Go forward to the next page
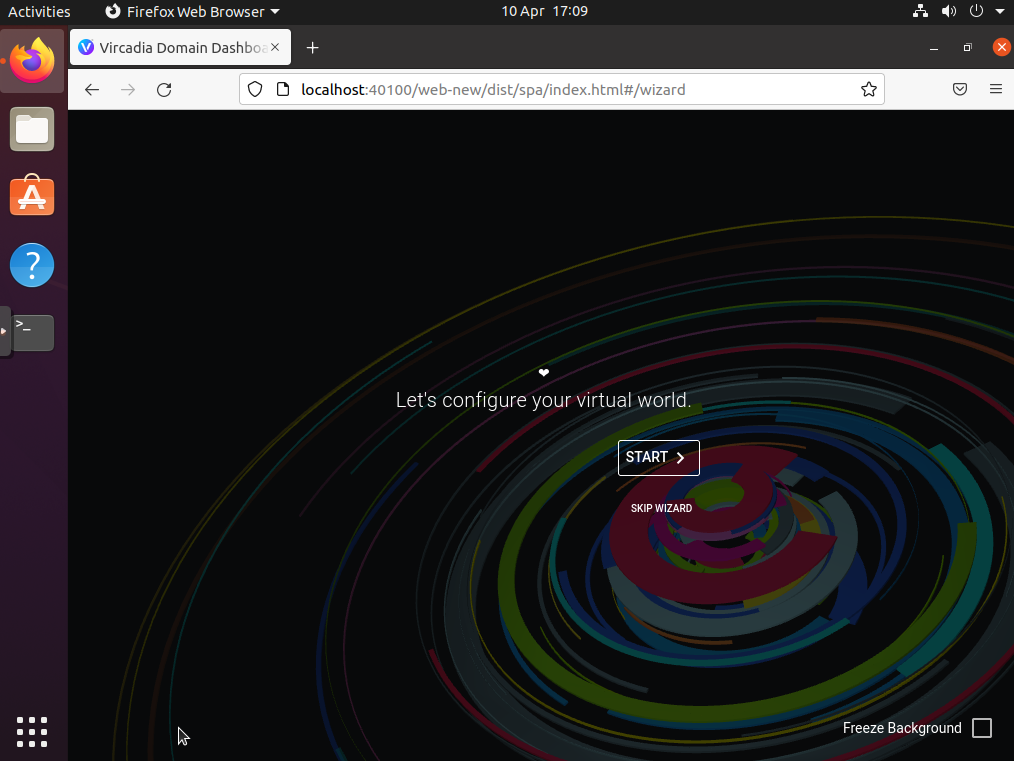Image resolution: width=1014 pixels, height=761 pixels. click(128, 90)
